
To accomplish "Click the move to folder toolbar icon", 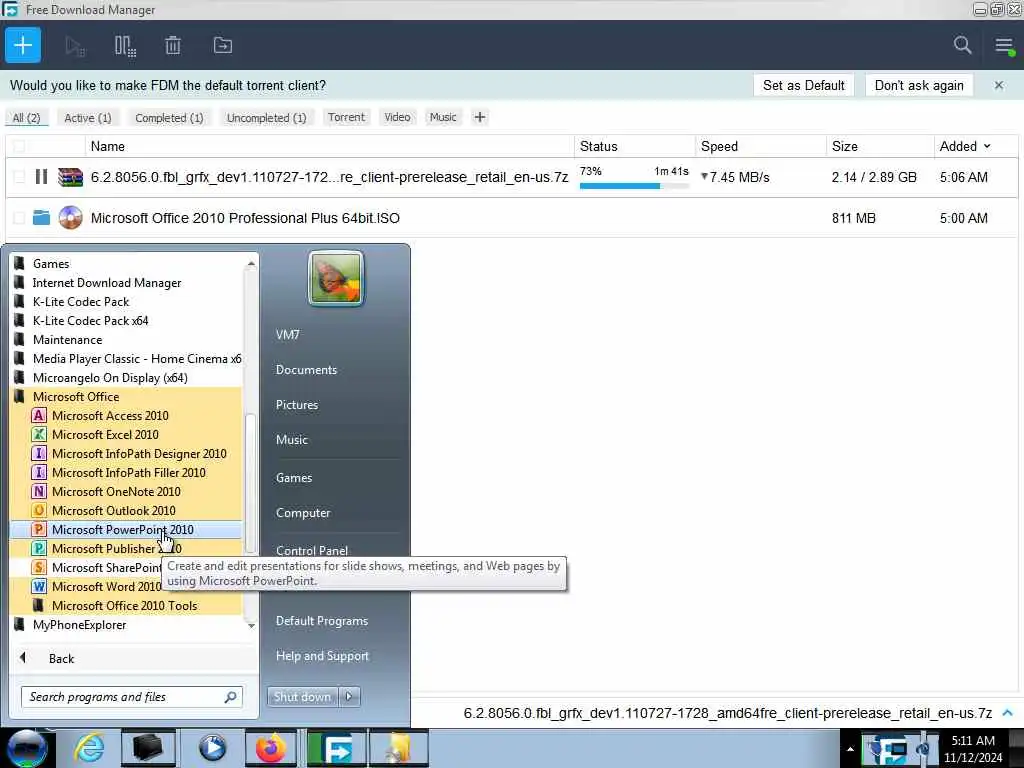I will coord(223,46).
